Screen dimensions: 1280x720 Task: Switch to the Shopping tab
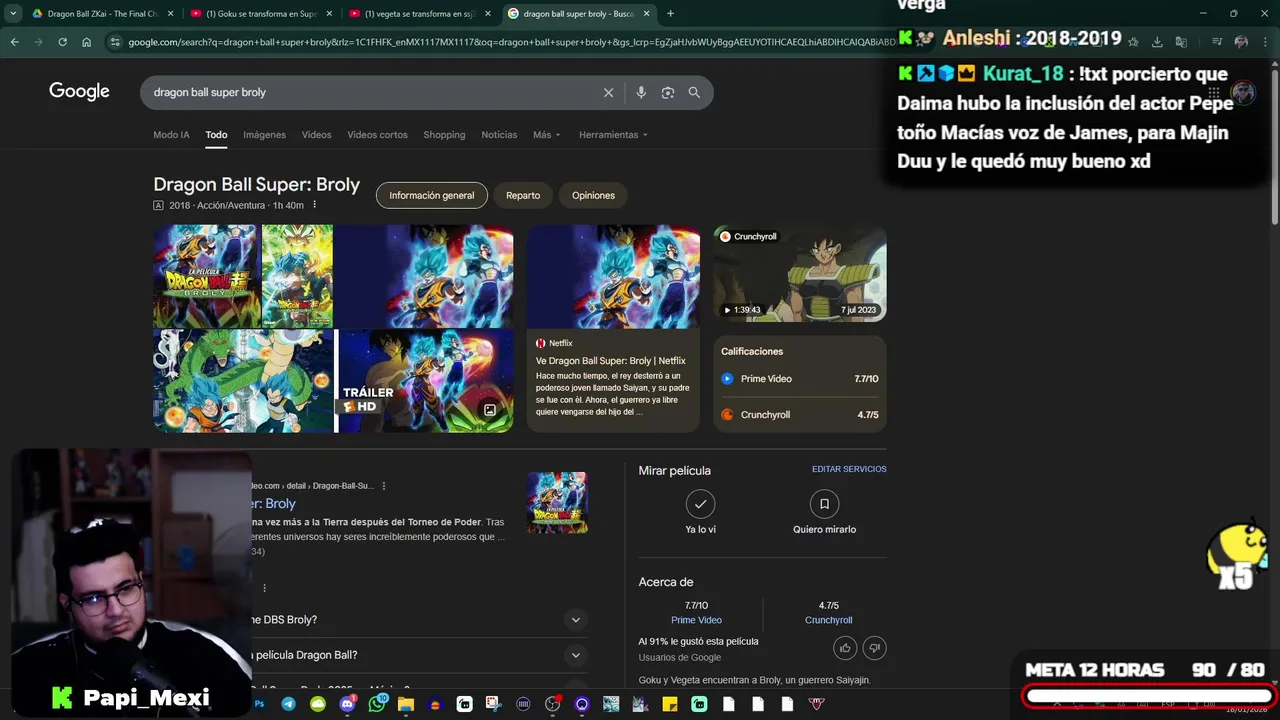(444, 135)
